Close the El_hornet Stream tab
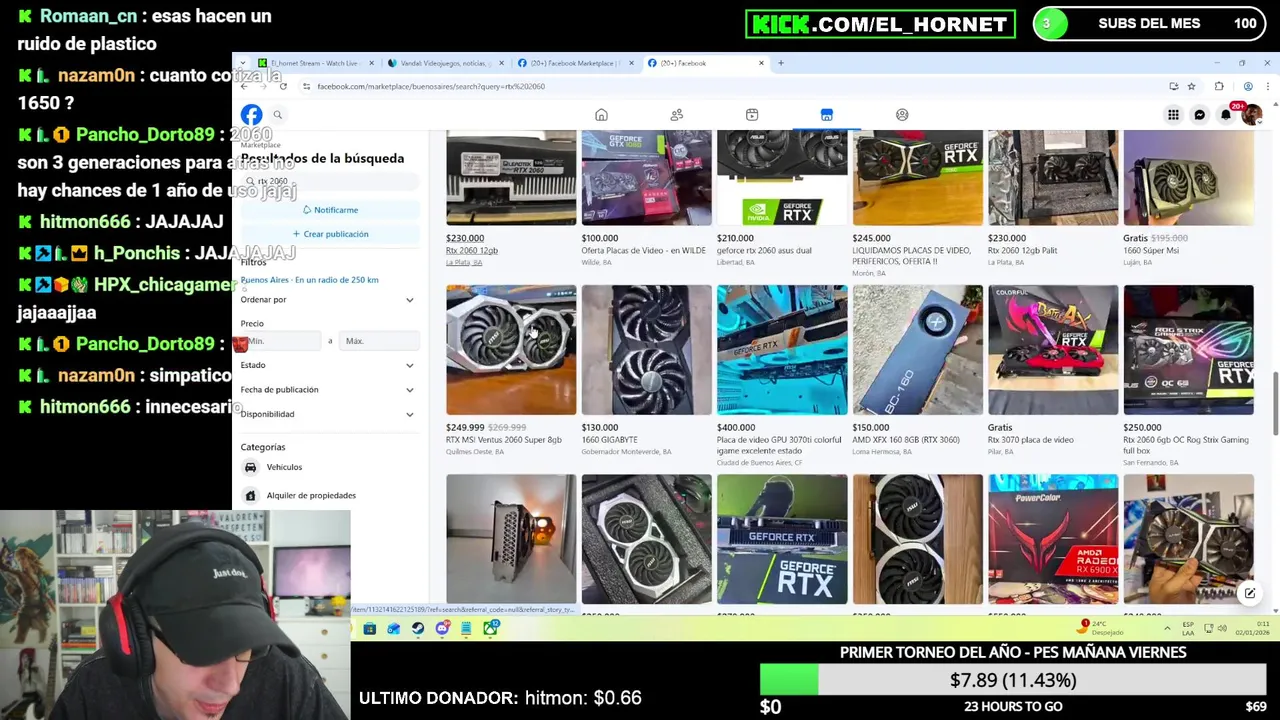1280x720 pixels. tap(371, 63)
